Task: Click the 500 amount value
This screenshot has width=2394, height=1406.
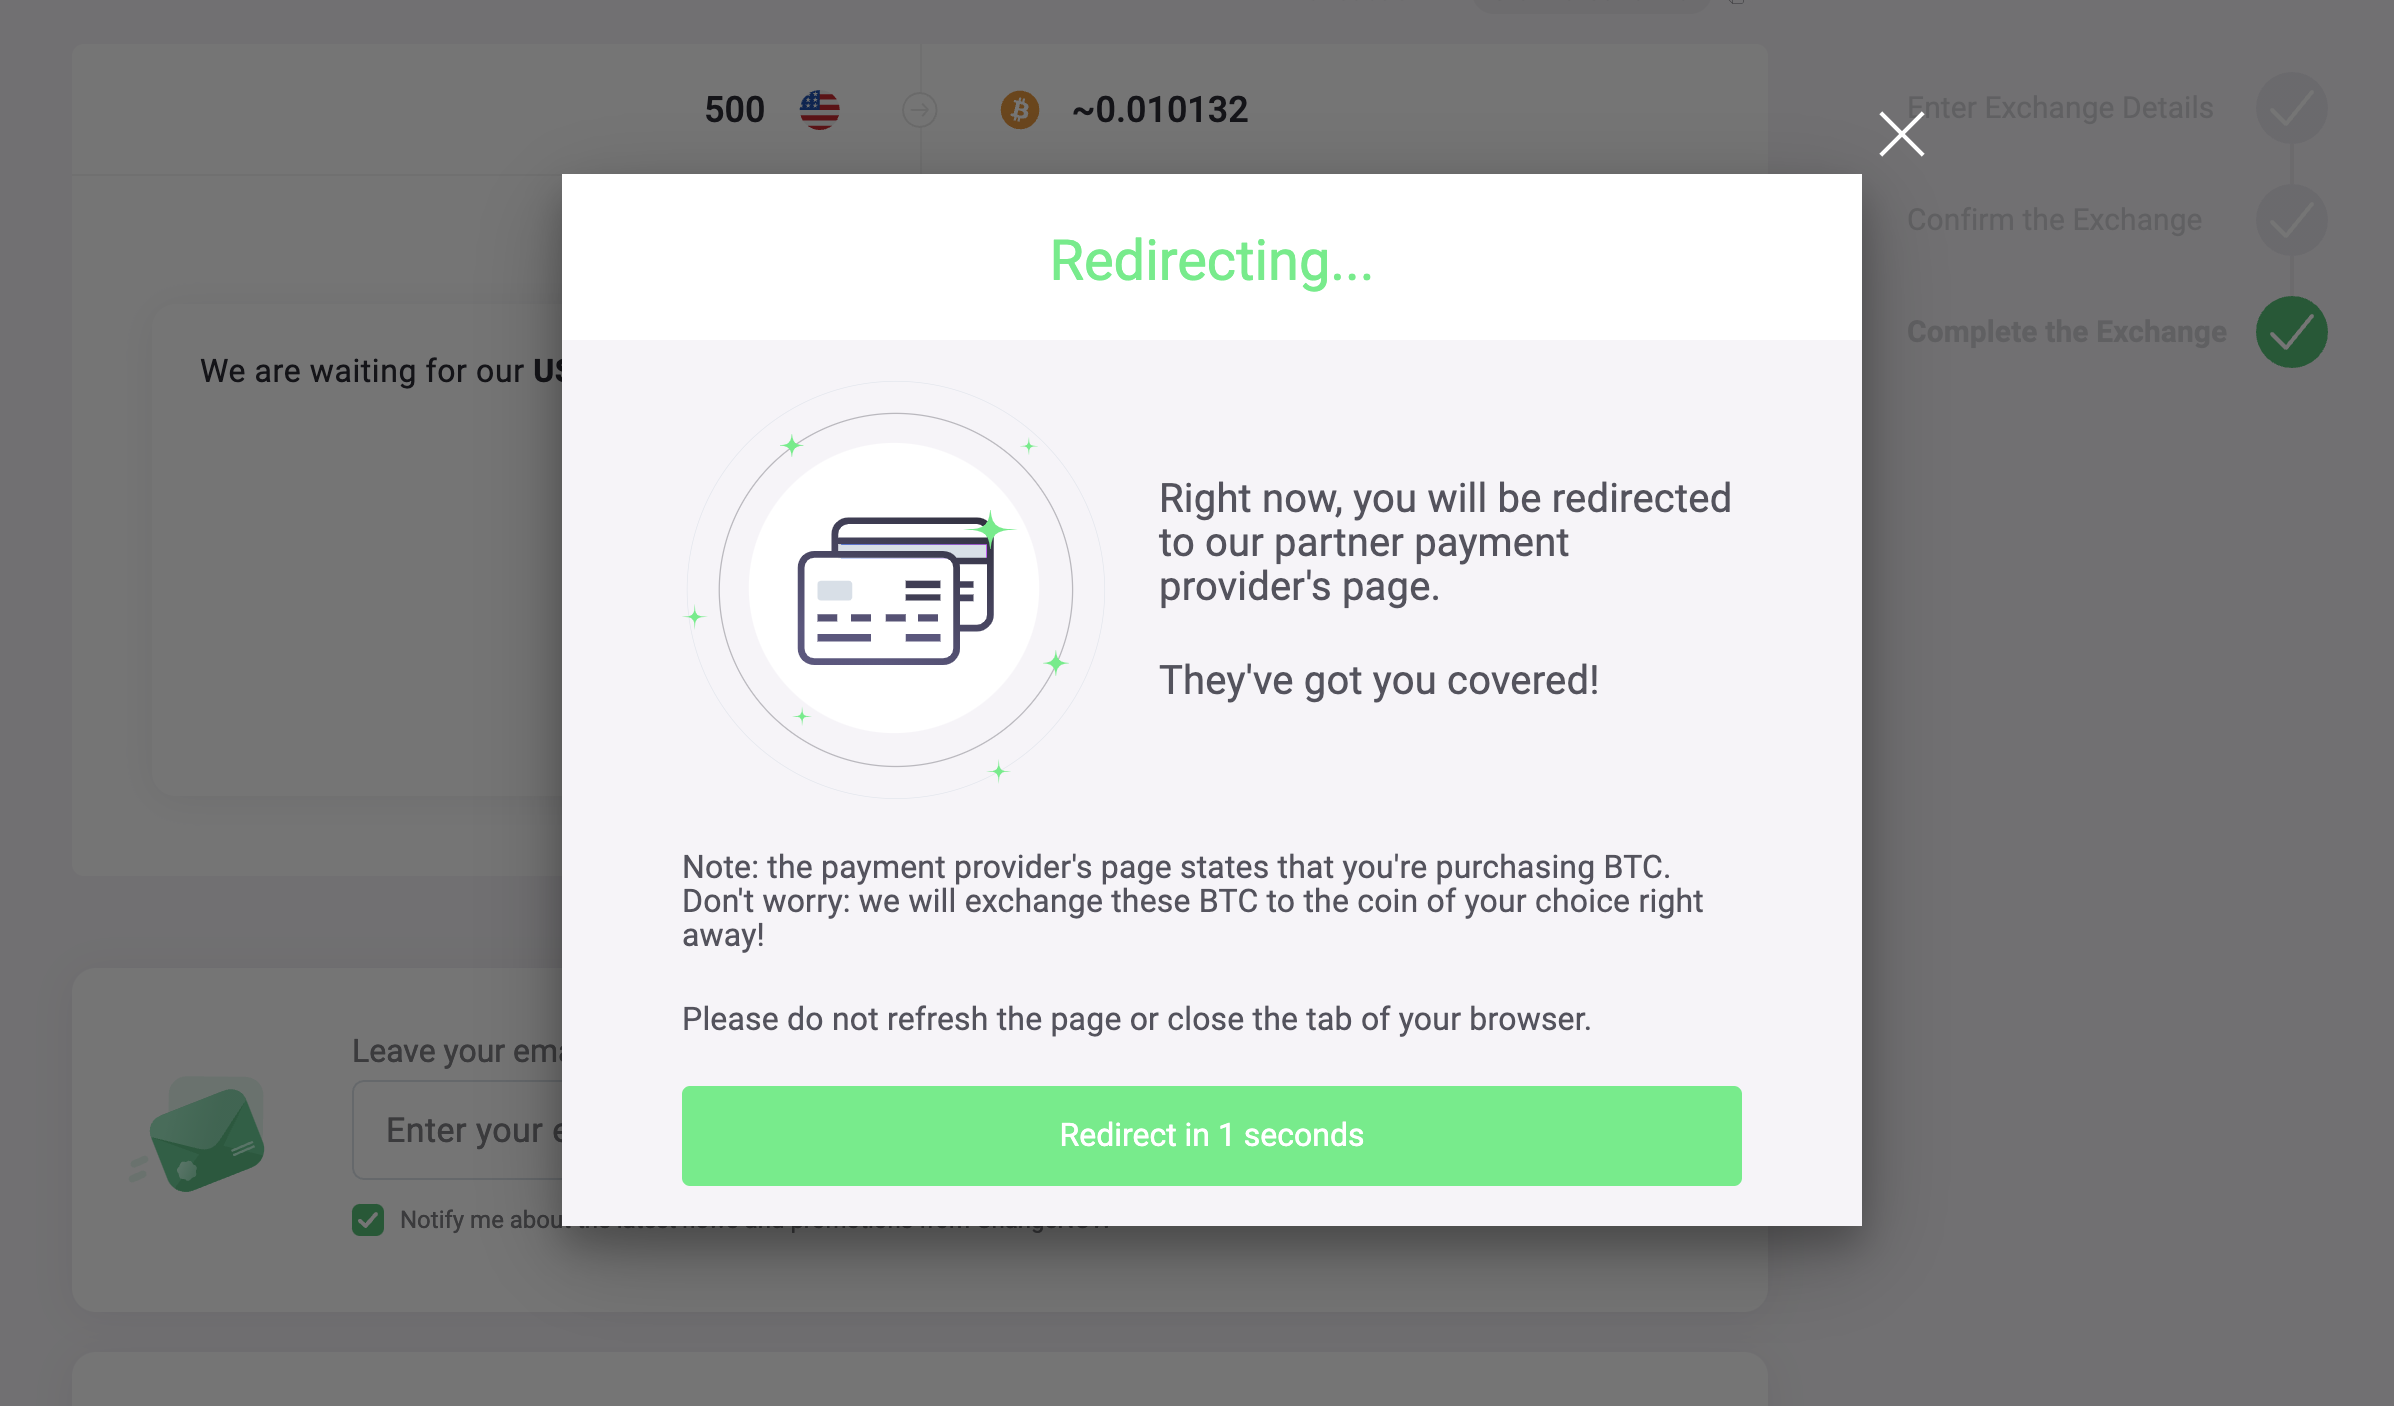Action: 734,110
